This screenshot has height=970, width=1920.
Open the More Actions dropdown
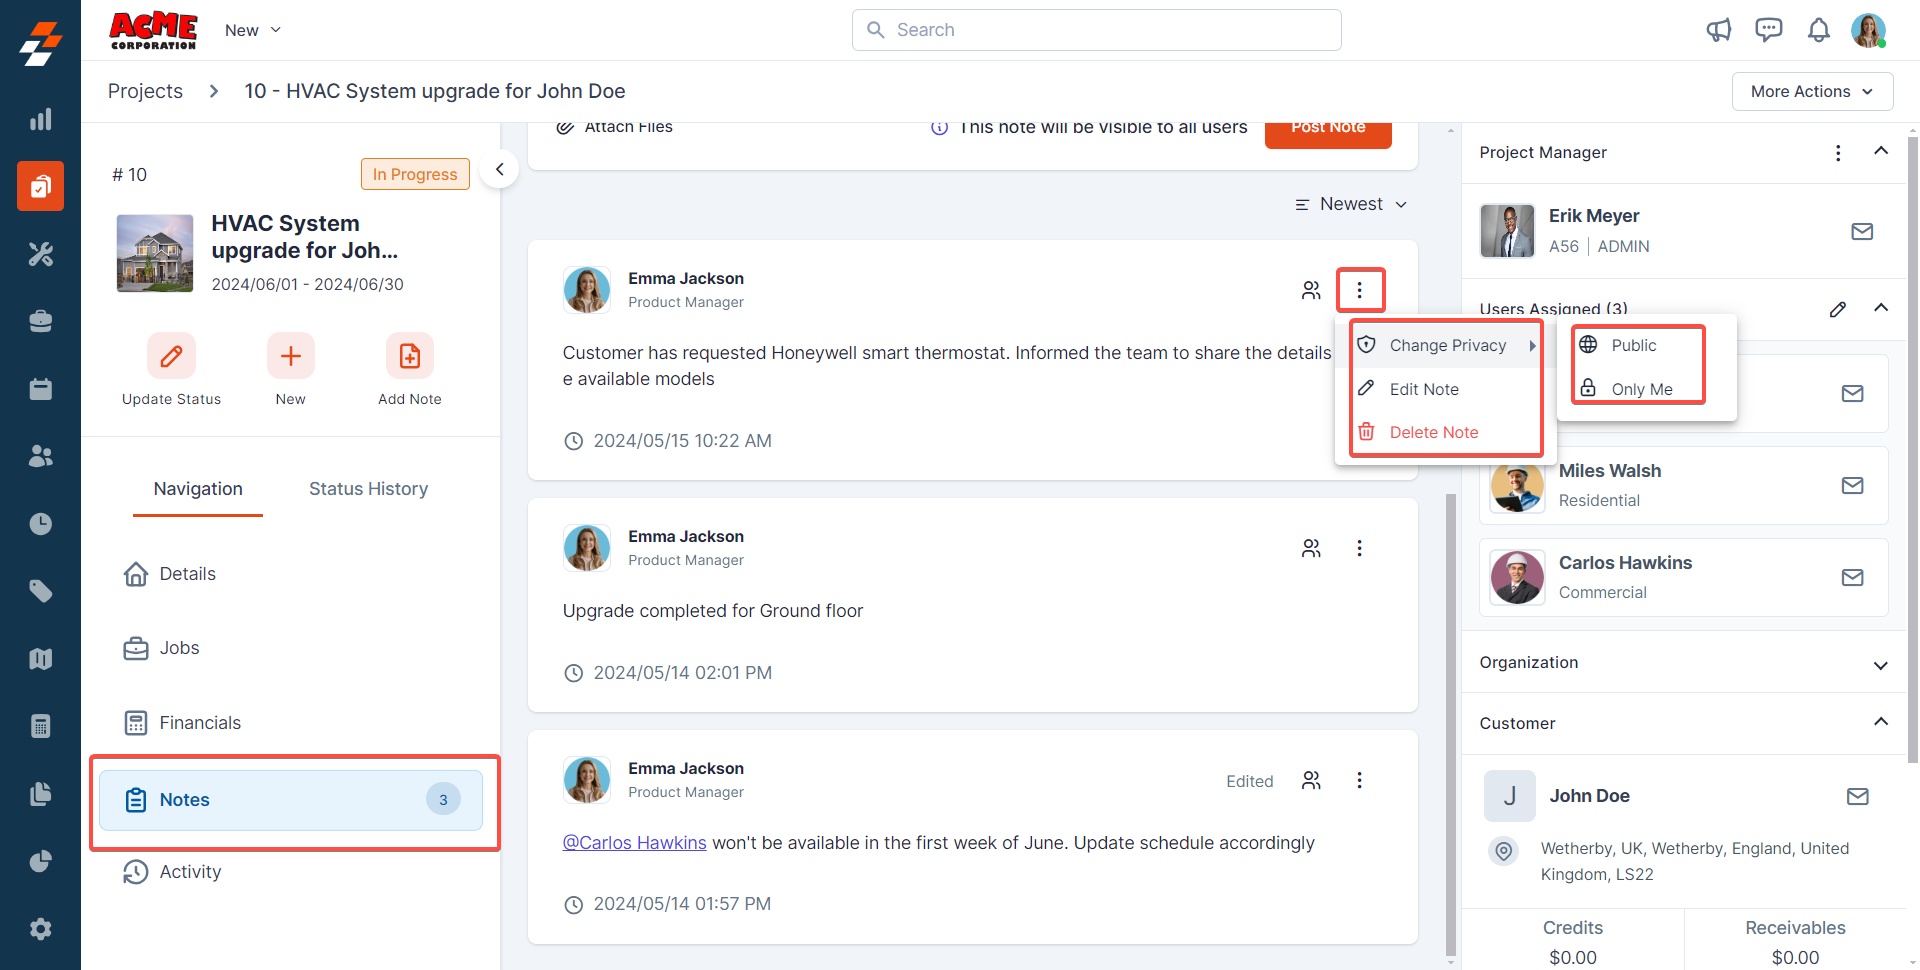(1812, 91)
